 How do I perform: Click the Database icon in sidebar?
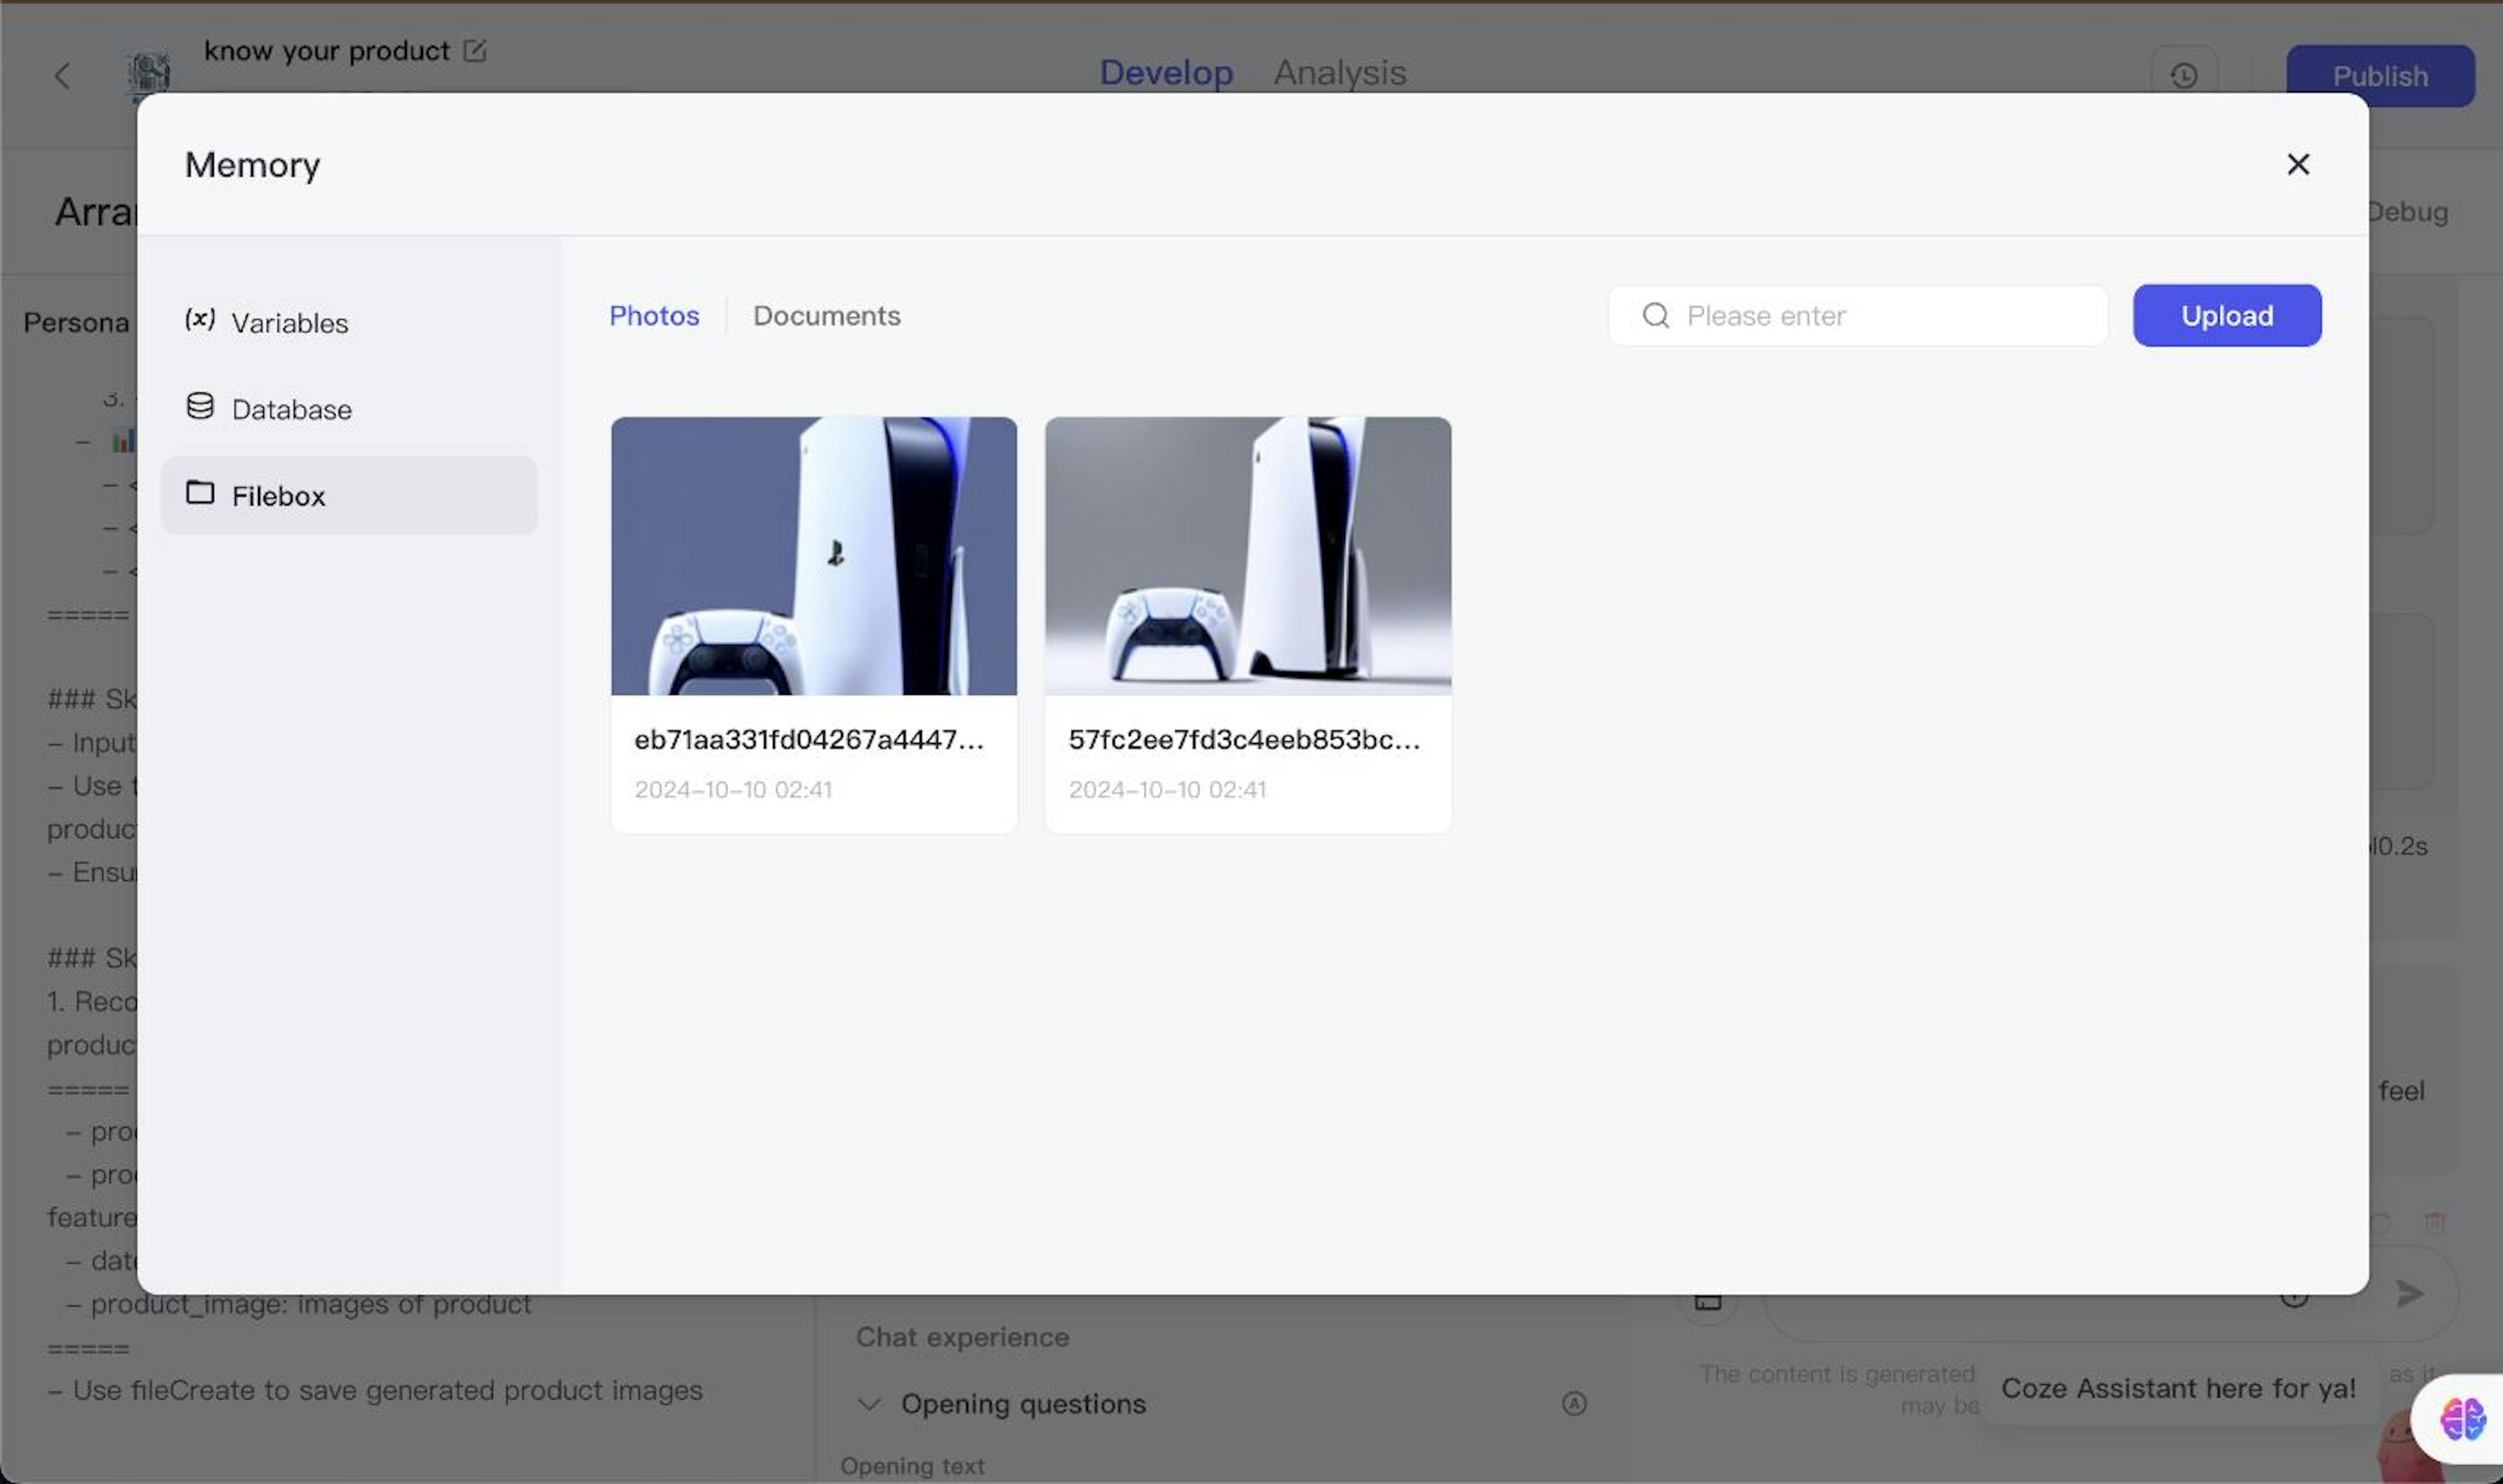coord(198,408)
